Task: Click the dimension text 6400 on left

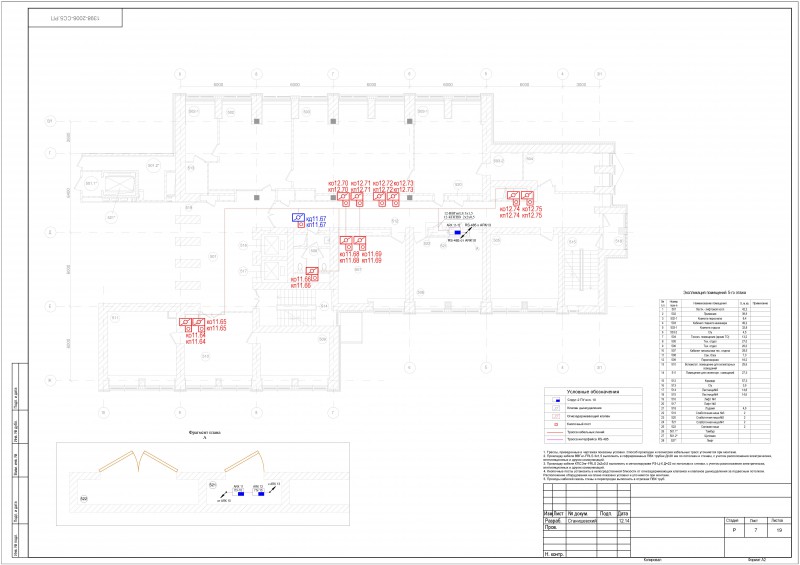Action: (x=68, y=192)
